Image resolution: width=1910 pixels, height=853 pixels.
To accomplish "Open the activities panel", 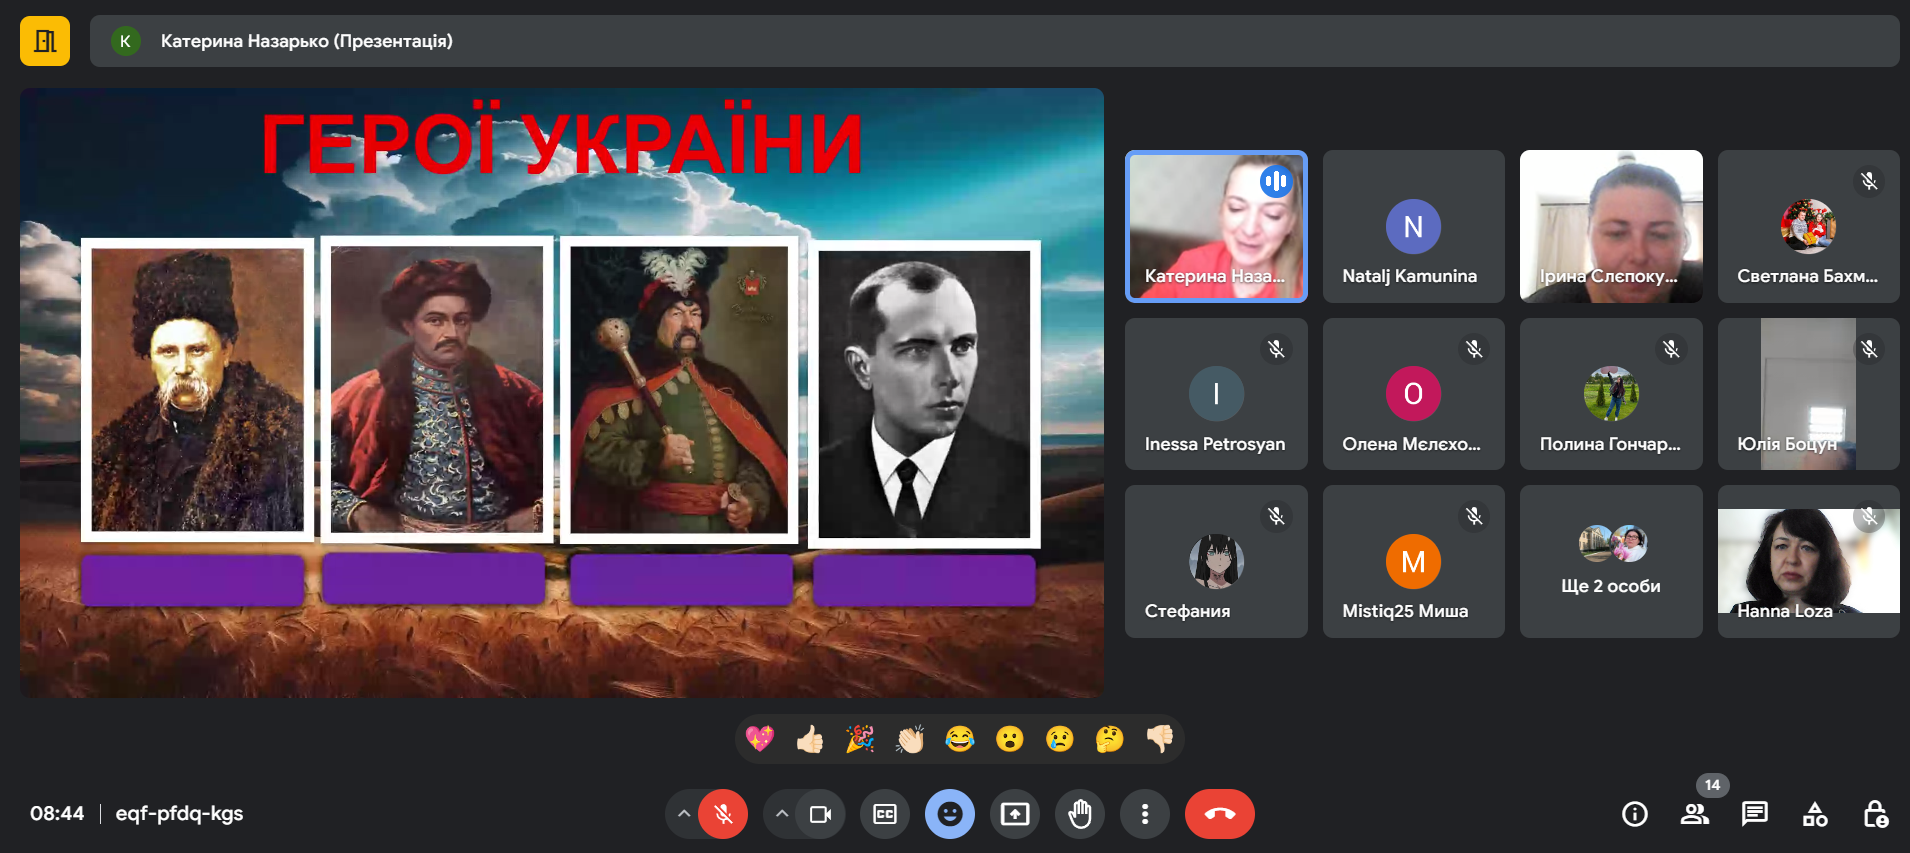I will (1815, 814).
